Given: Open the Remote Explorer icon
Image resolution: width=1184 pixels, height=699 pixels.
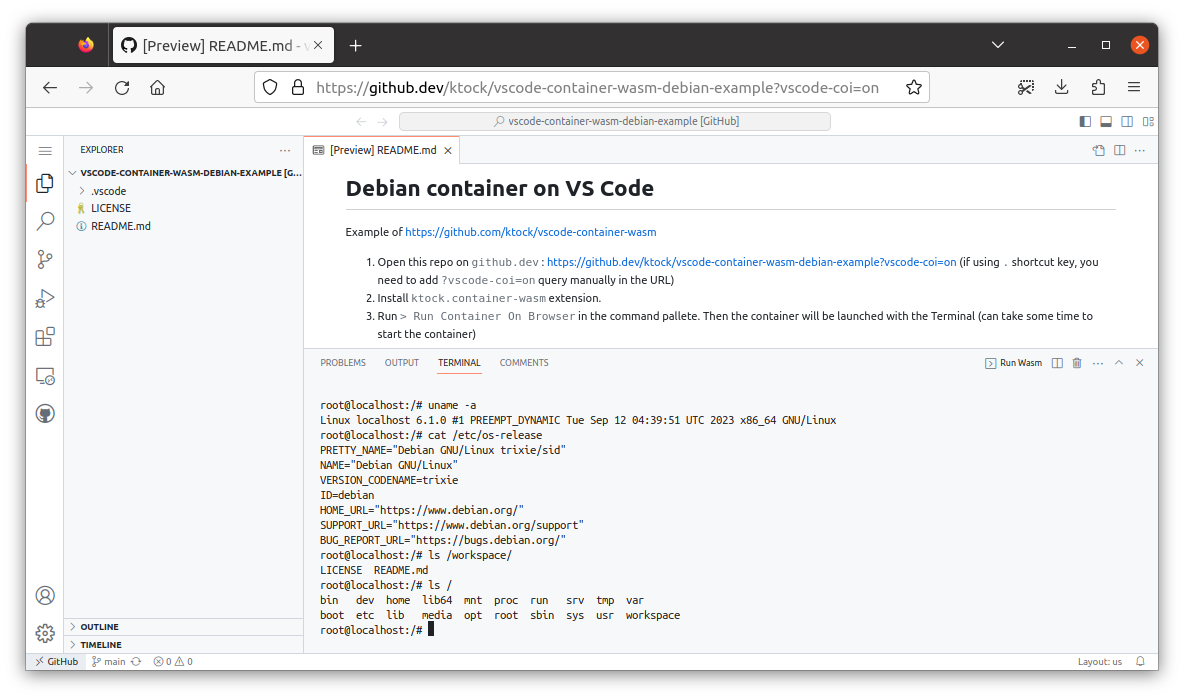Looking at the screenshot, I should point(45,375).
